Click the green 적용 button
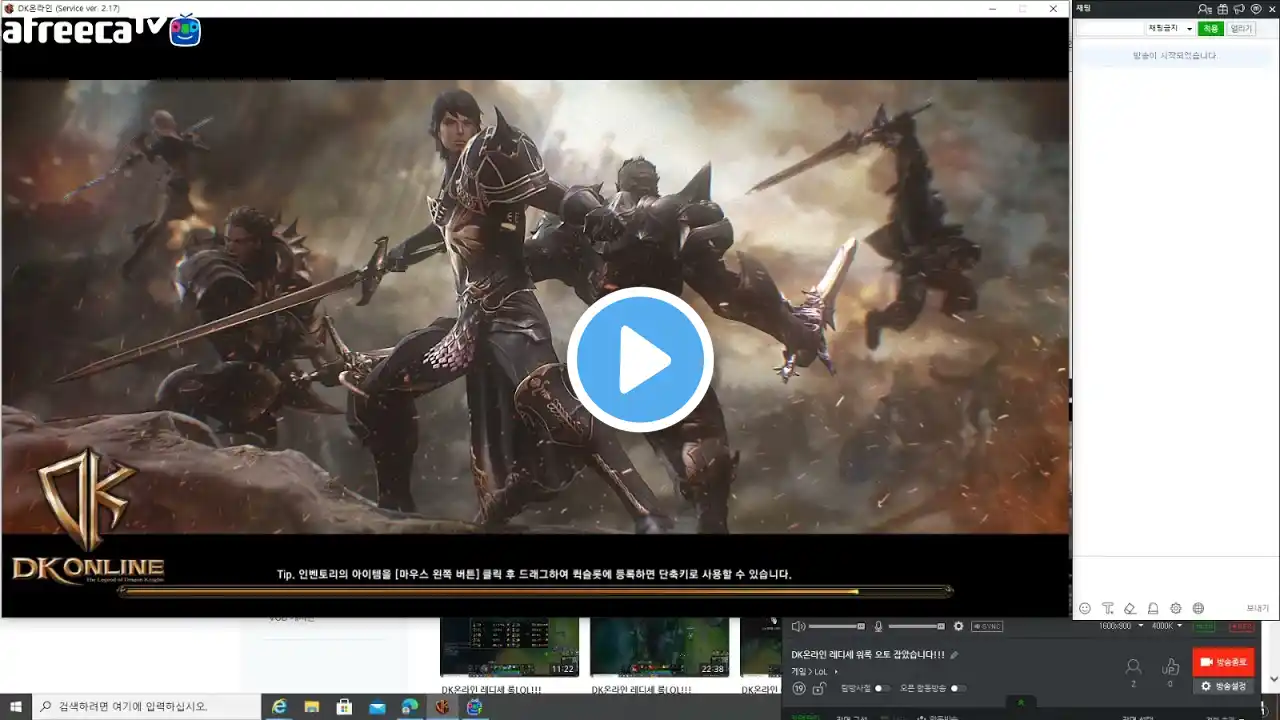Viewport: 1280px width, 720px height. pos(1211,29)
